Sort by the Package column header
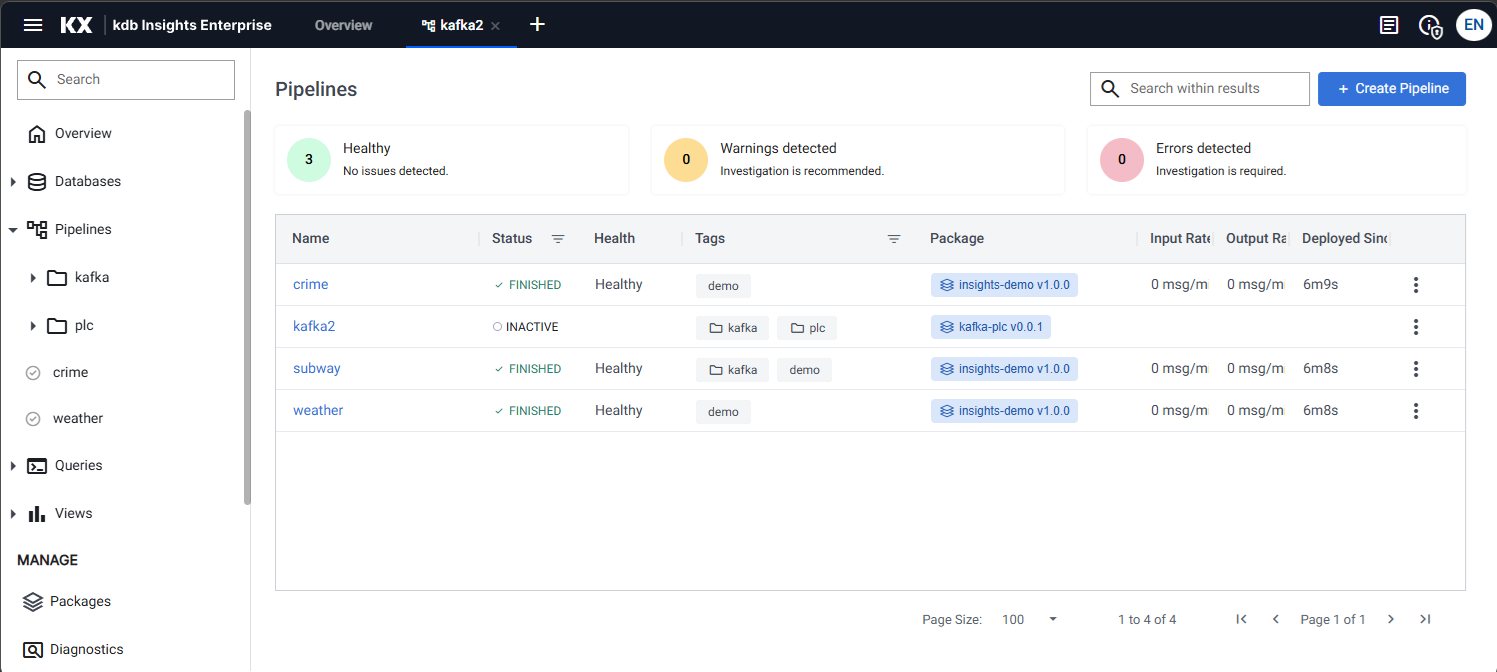The image size is (1497, 672). 957,239
